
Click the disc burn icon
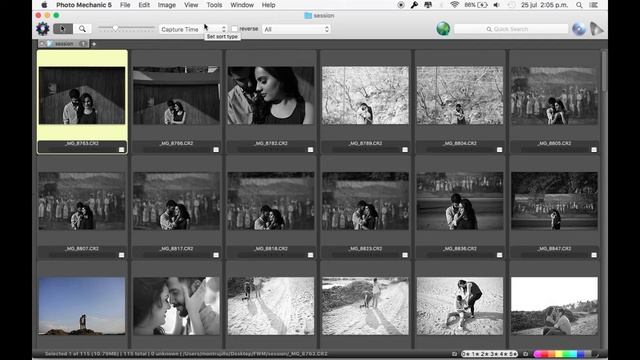(578, 29)
